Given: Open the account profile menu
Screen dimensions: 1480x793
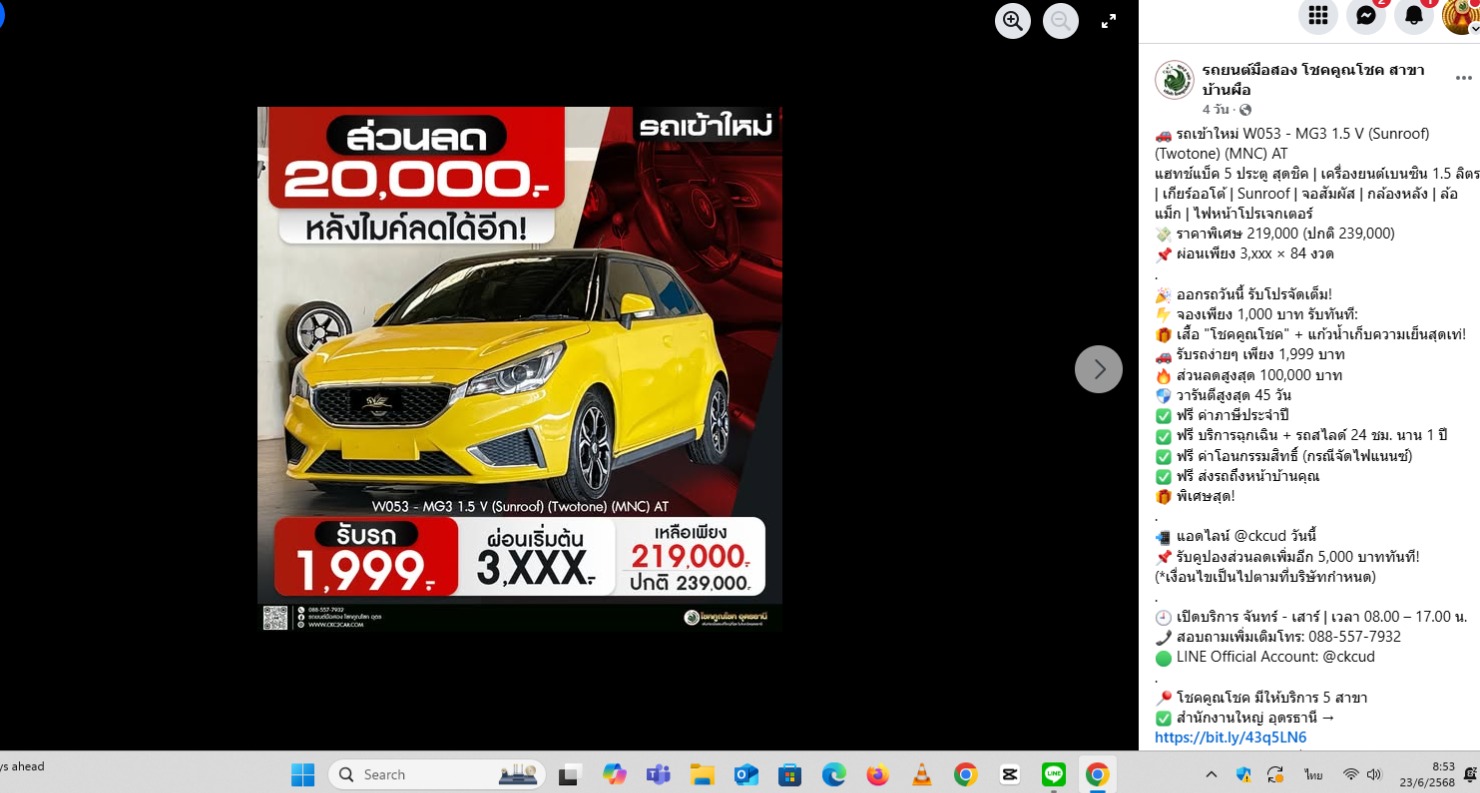Looking at the screenshot, I should point(1461,15).
